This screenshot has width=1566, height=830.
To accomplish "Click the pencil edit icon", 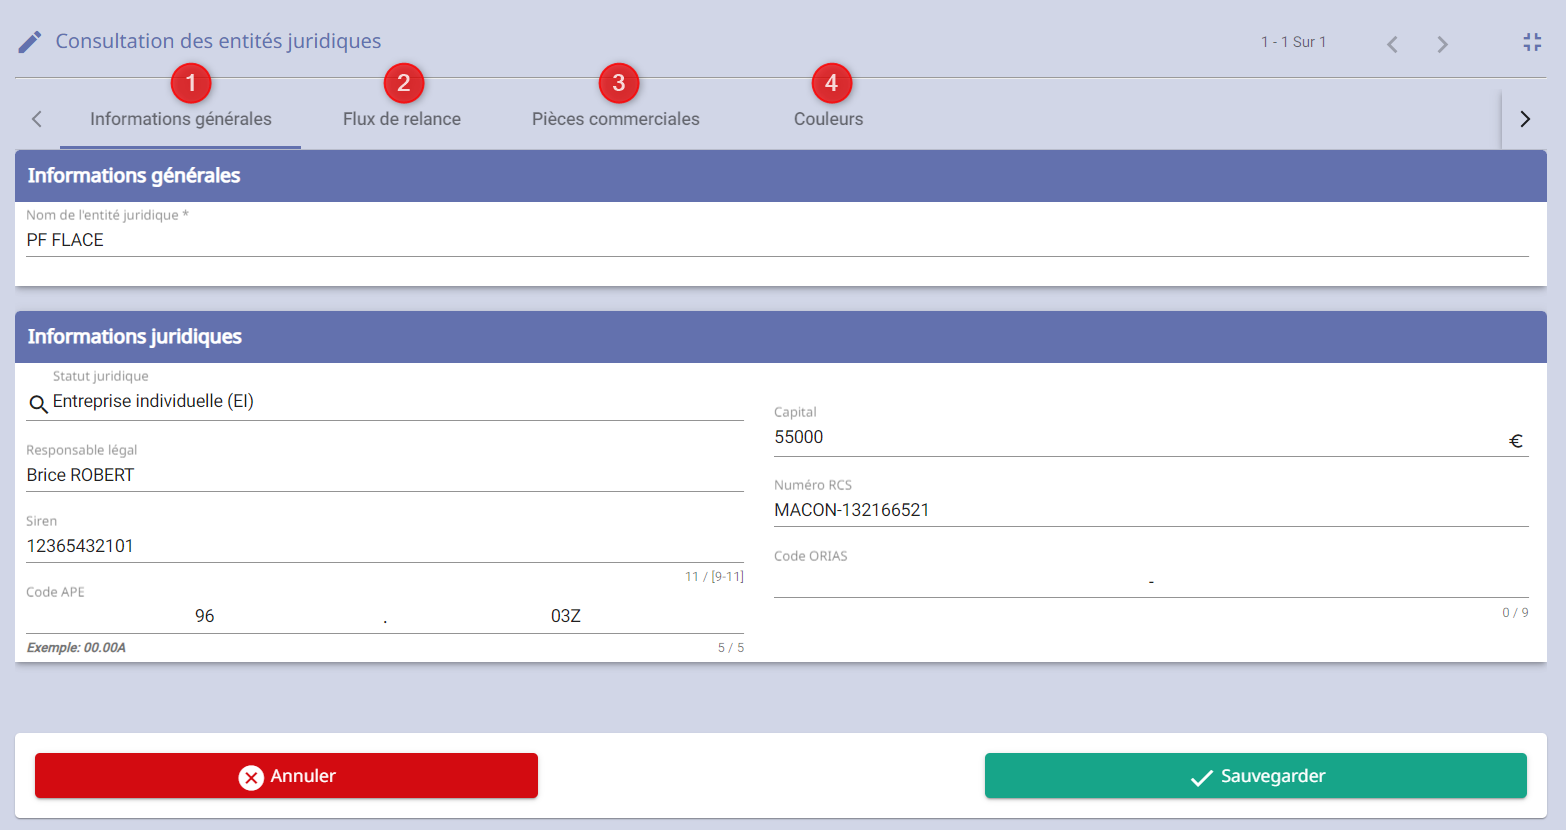I will tap(30, 42).
